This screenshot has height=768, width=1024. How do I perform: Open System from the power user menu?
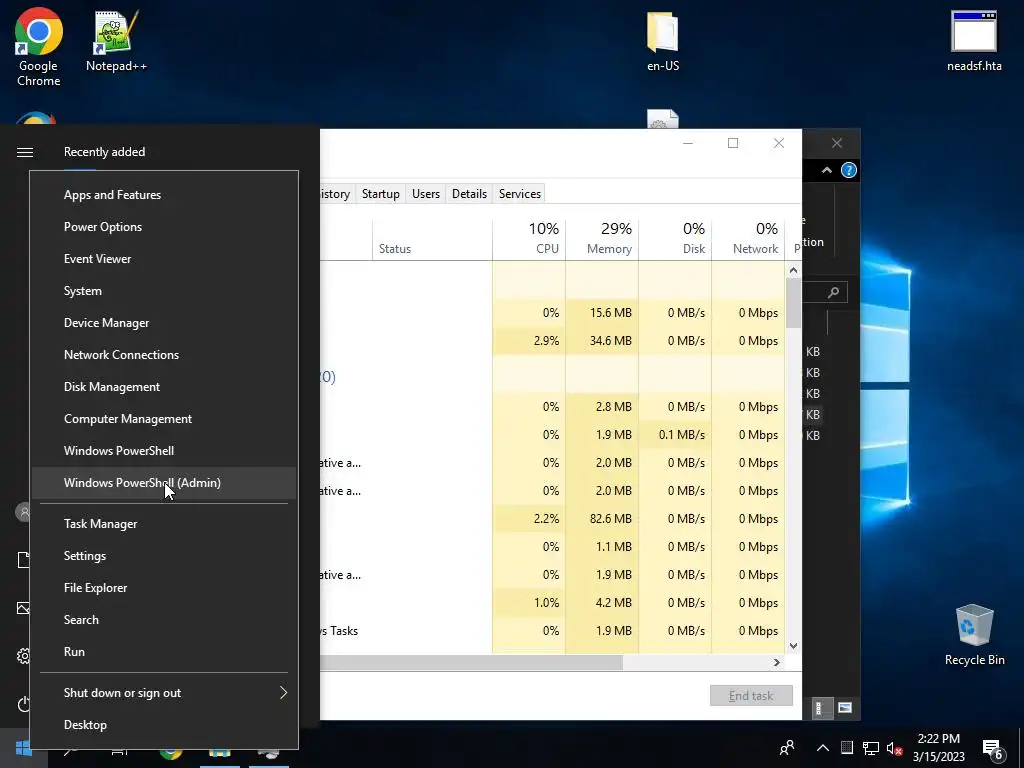tap(164, 291)
